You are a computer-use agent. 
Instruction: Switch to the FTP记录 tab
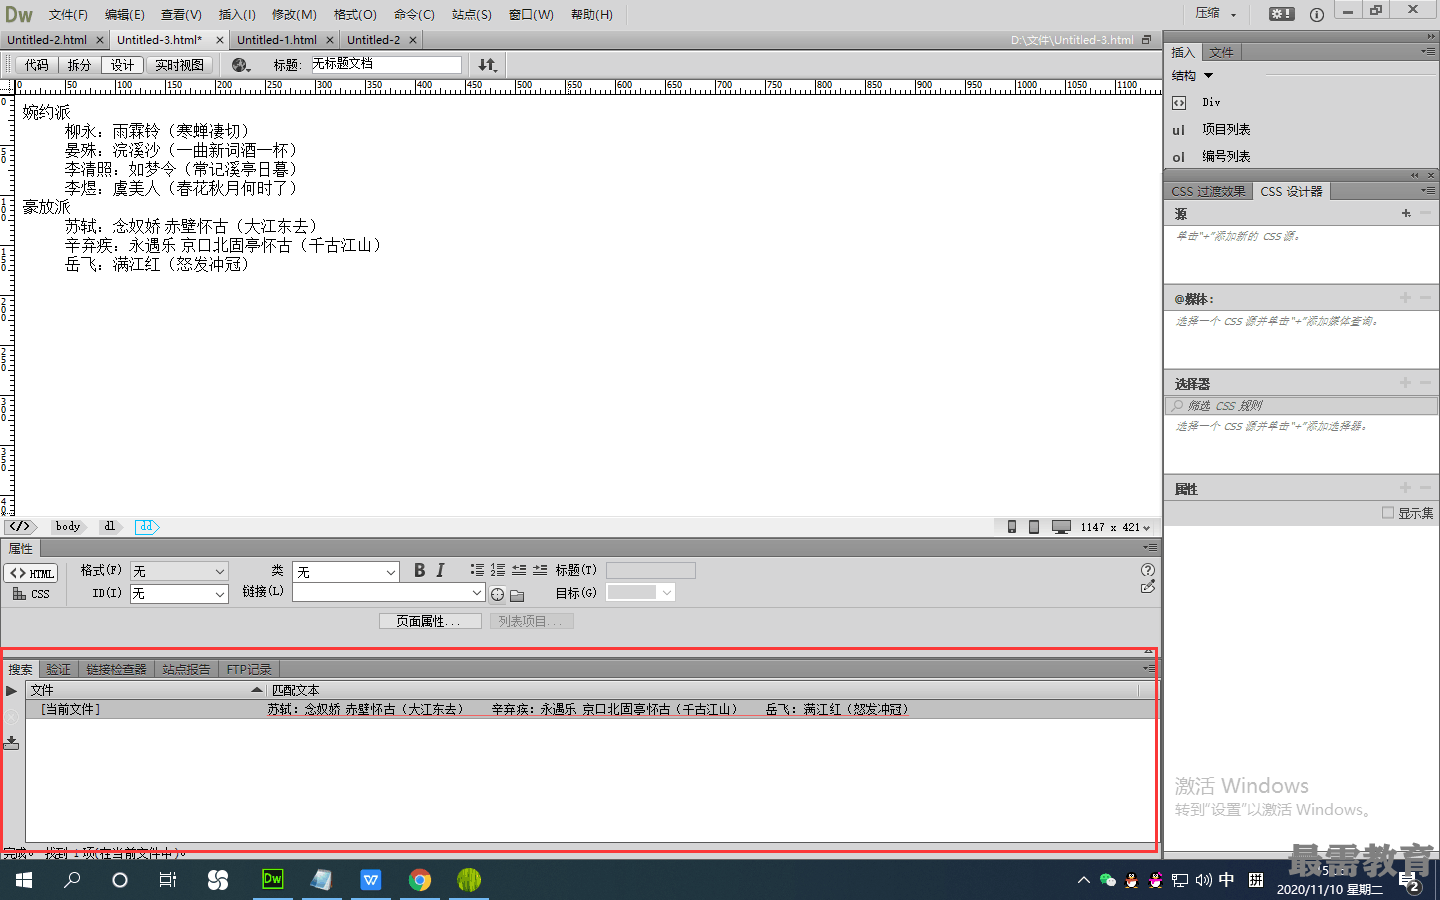pos(249,669)
